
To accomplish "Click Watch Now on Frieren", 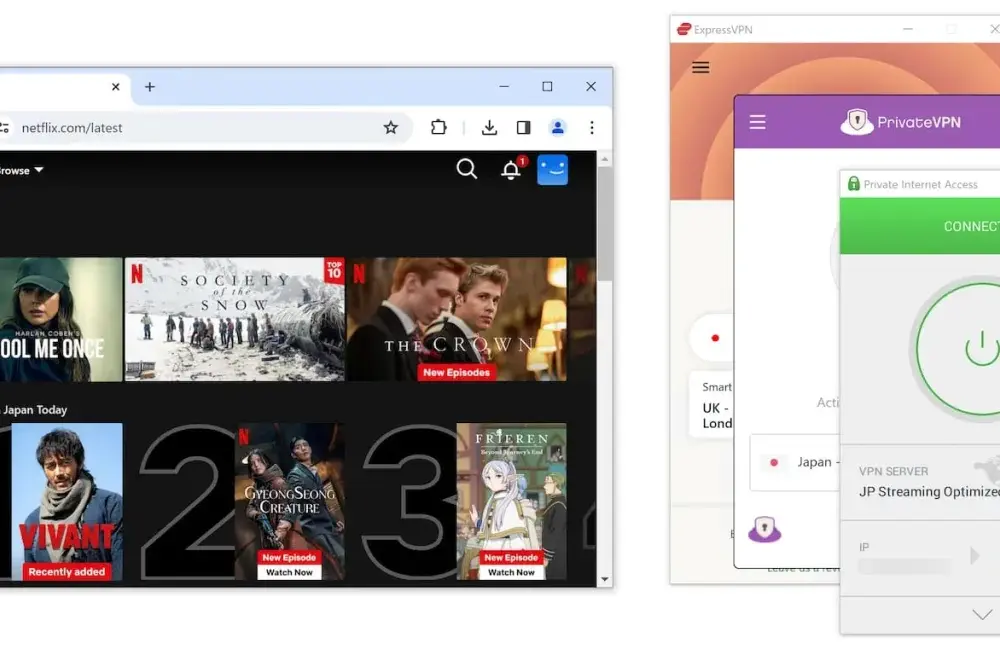I will coord(511,572).
